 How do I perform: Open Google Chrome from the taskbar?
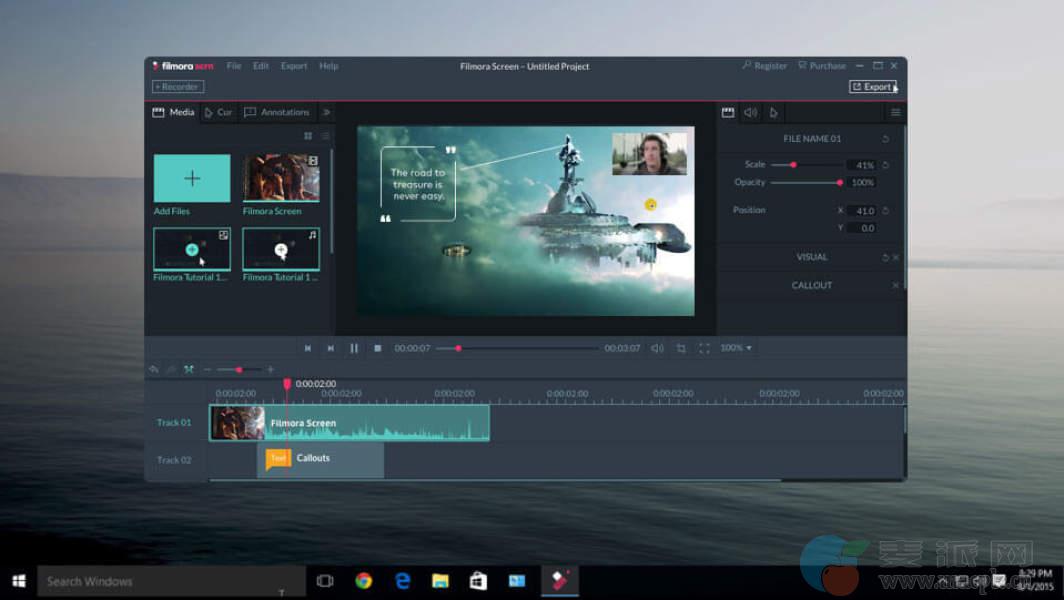point(364,581)
